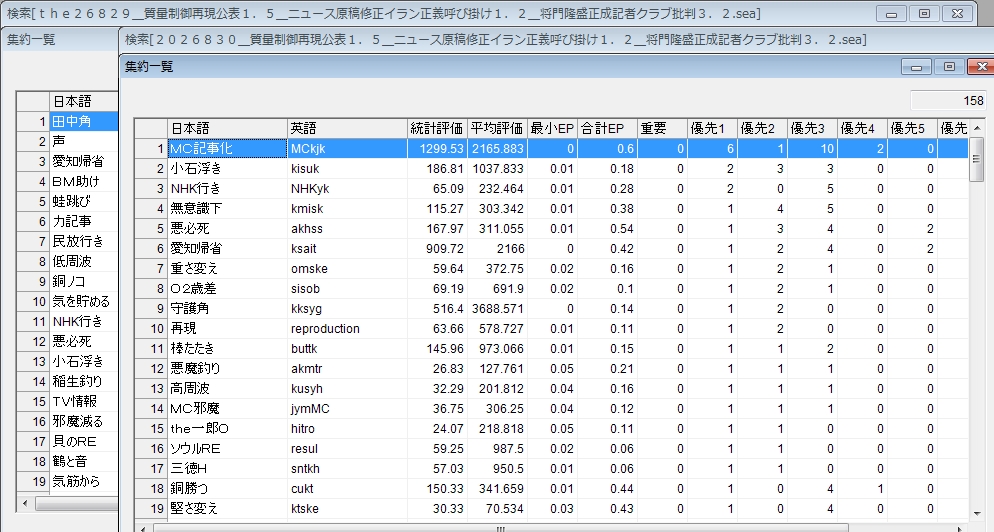Select 鶴と音 in the back window list

[x=84, y=461]
